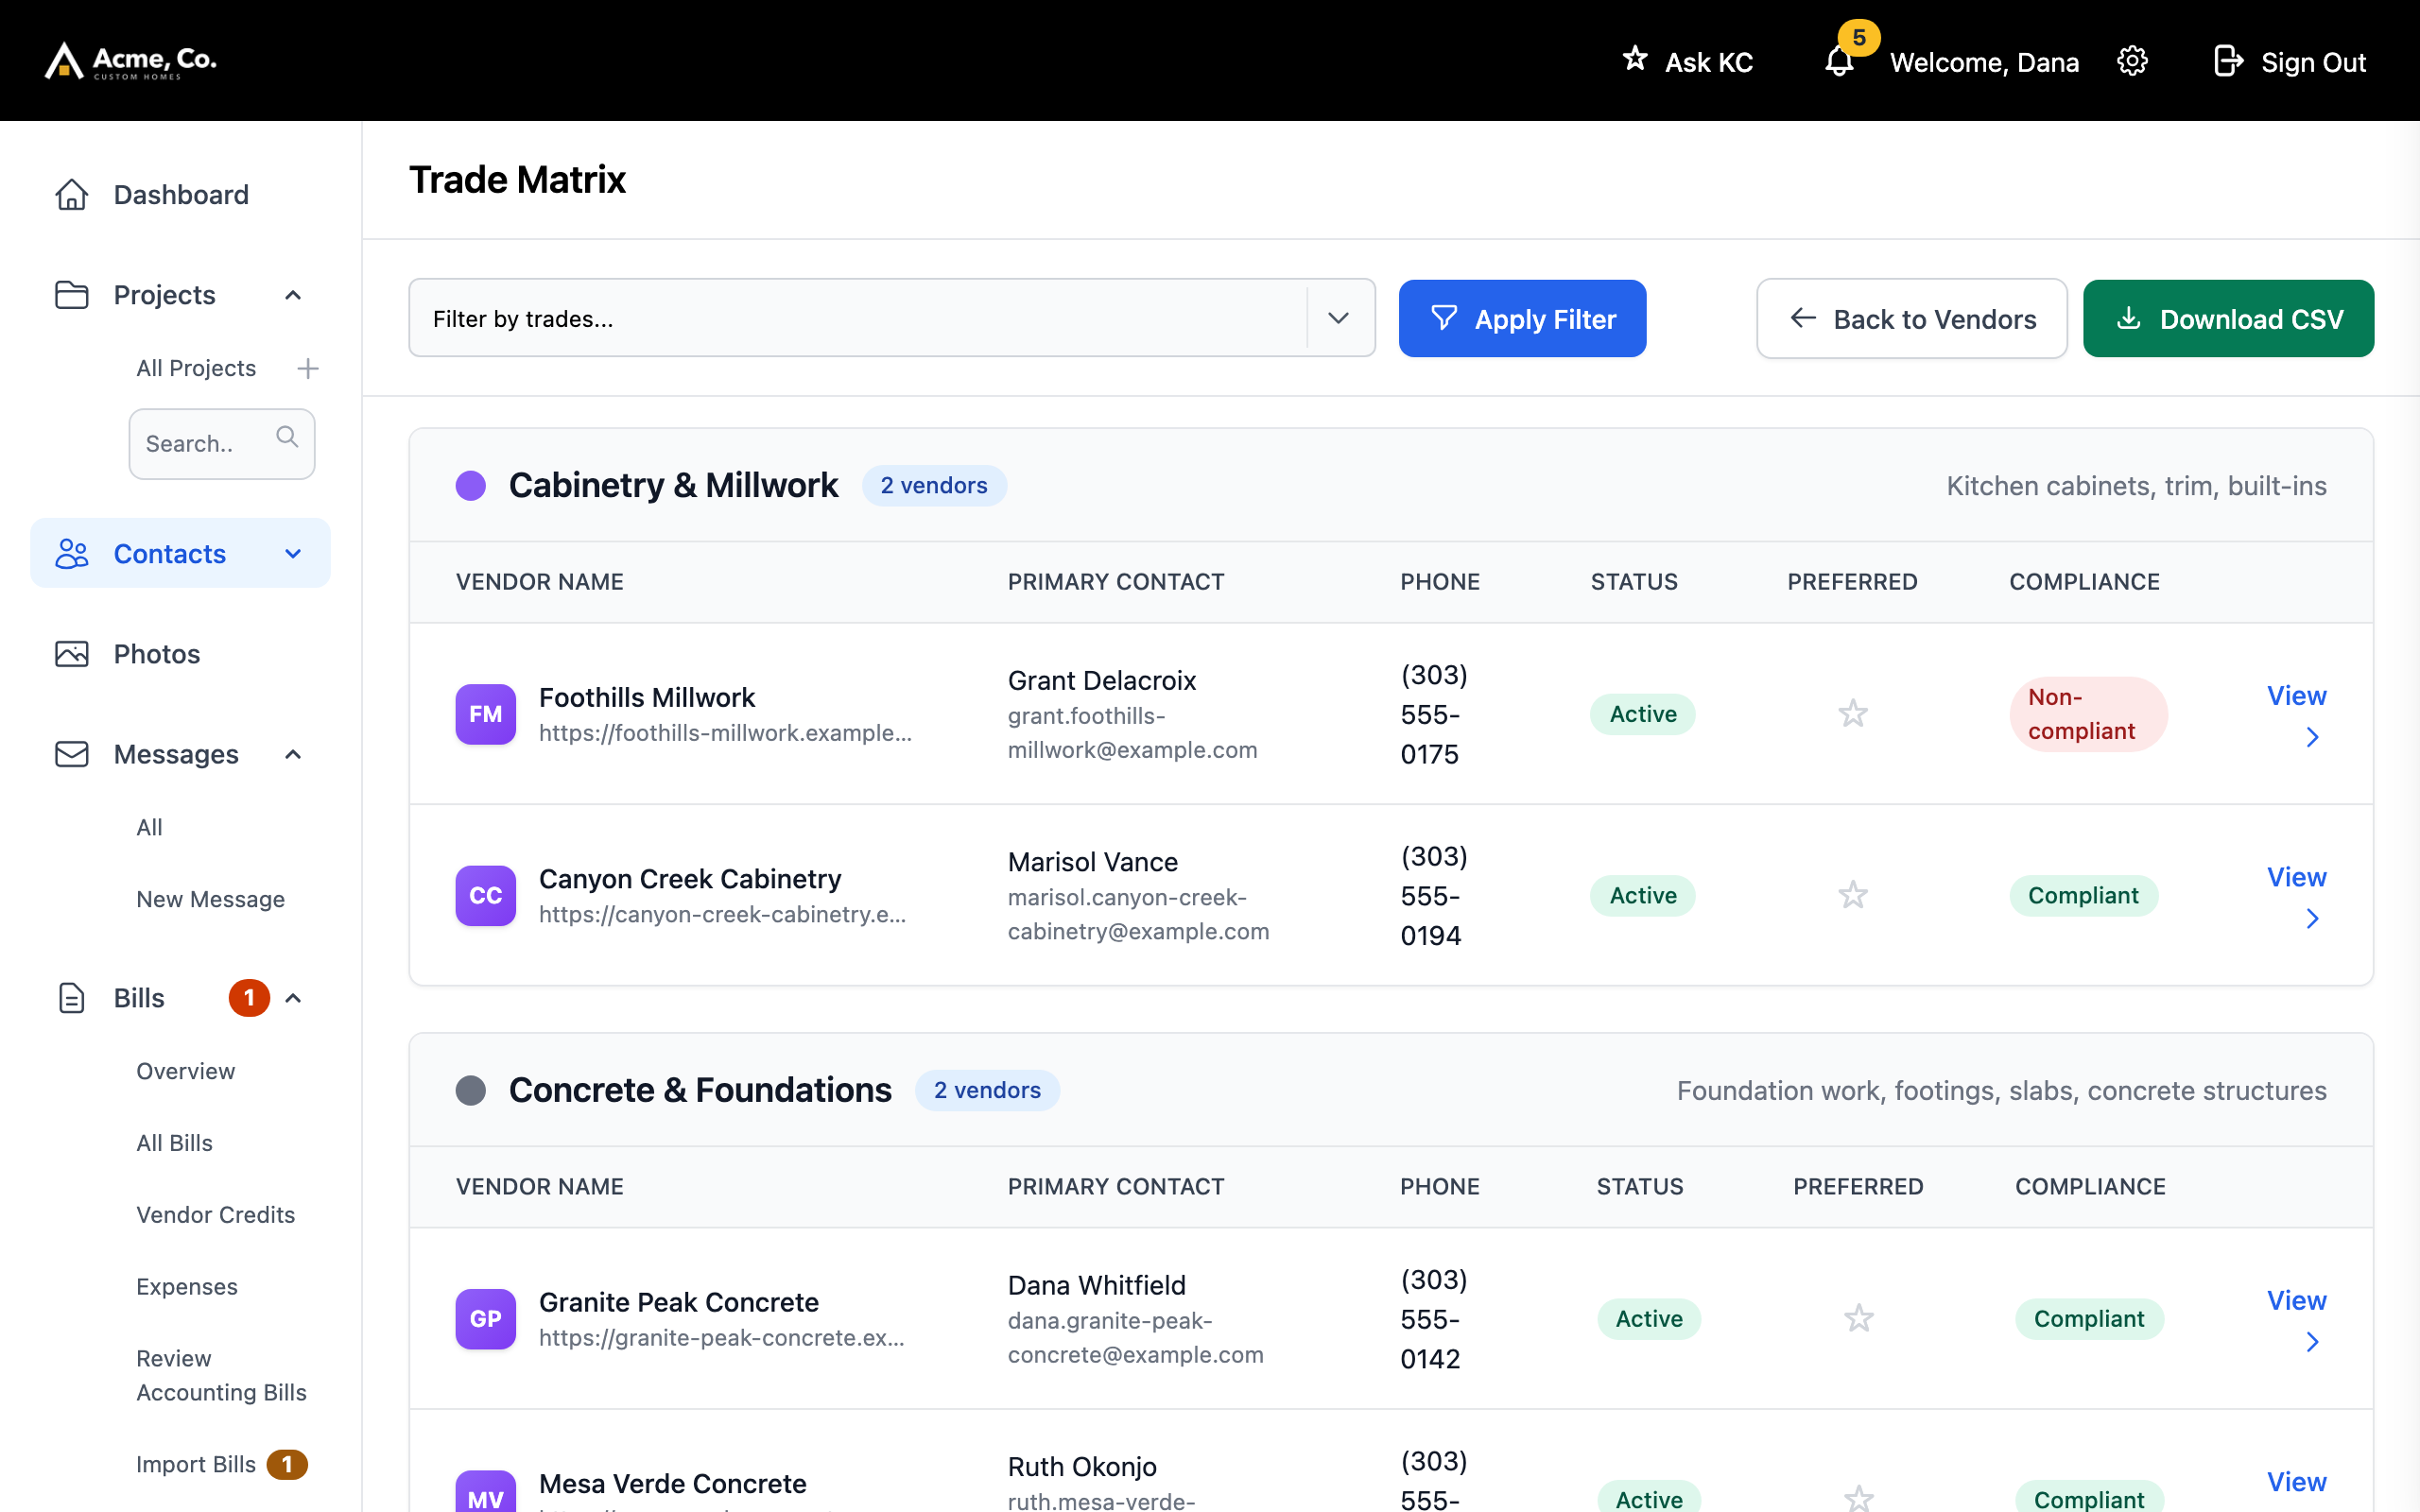Collapse the Bills section chevron
Image resolution: width=2420 pixels, height=1512 pixels.
click(293, 998)
